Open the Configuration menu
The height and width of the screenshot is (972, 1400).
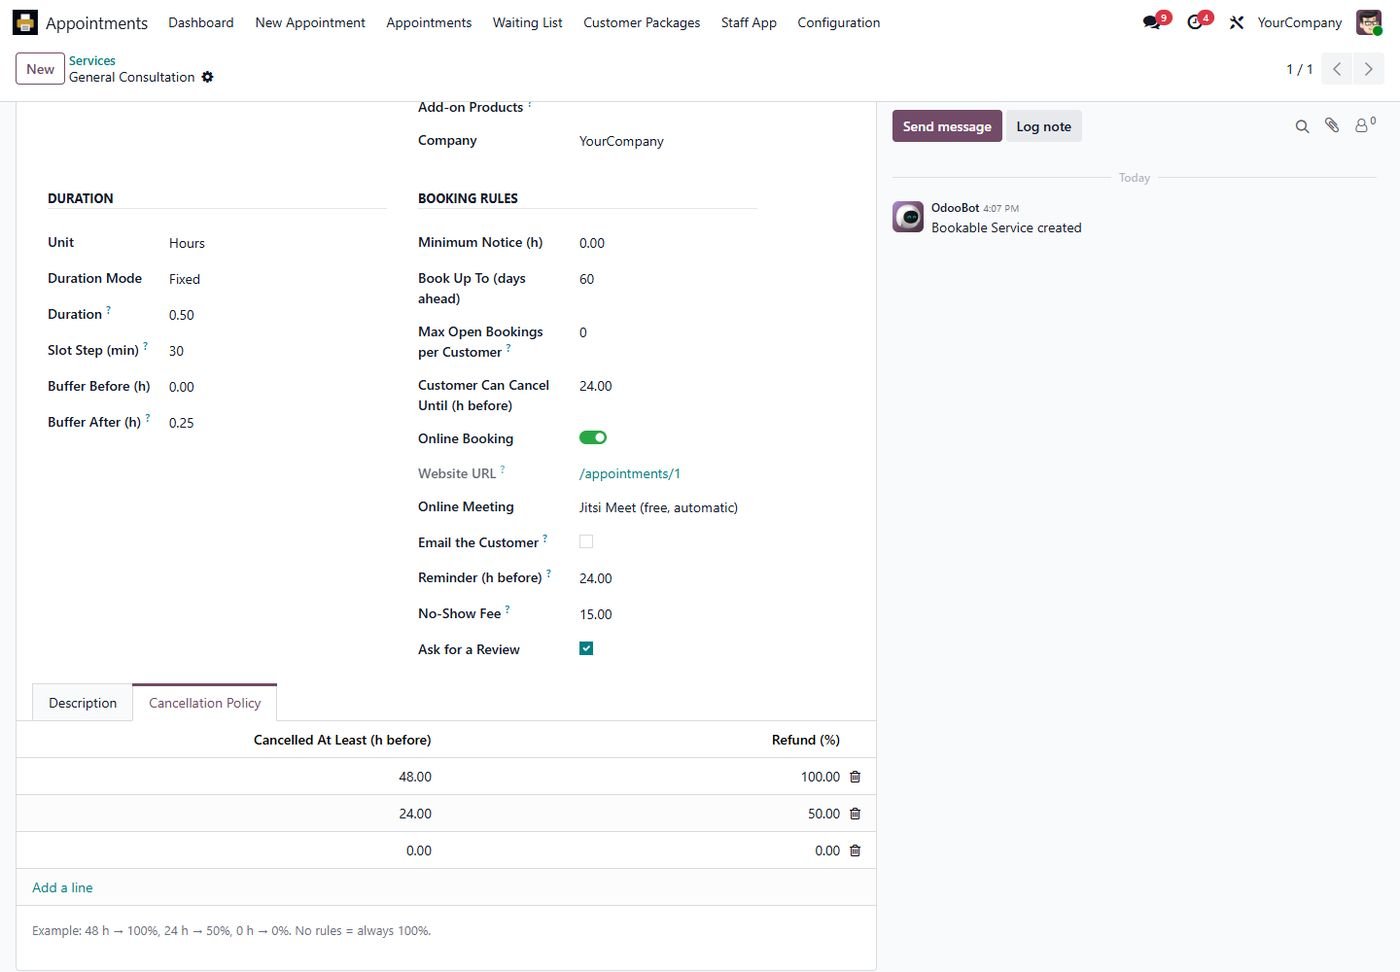tap(838, 22)
